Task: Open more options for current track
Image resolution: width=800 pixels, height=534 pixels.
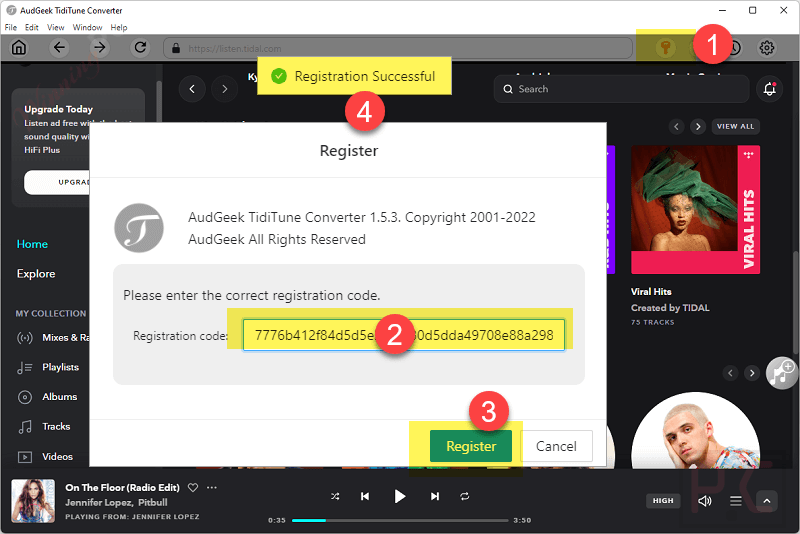Action: [212, 488]
